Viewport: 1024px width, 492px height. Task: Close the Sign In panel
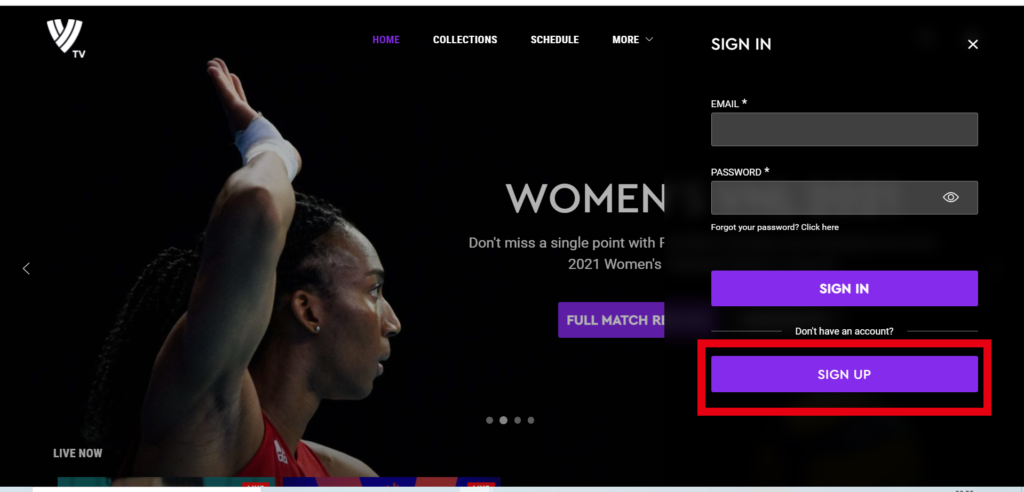[972, 44]
